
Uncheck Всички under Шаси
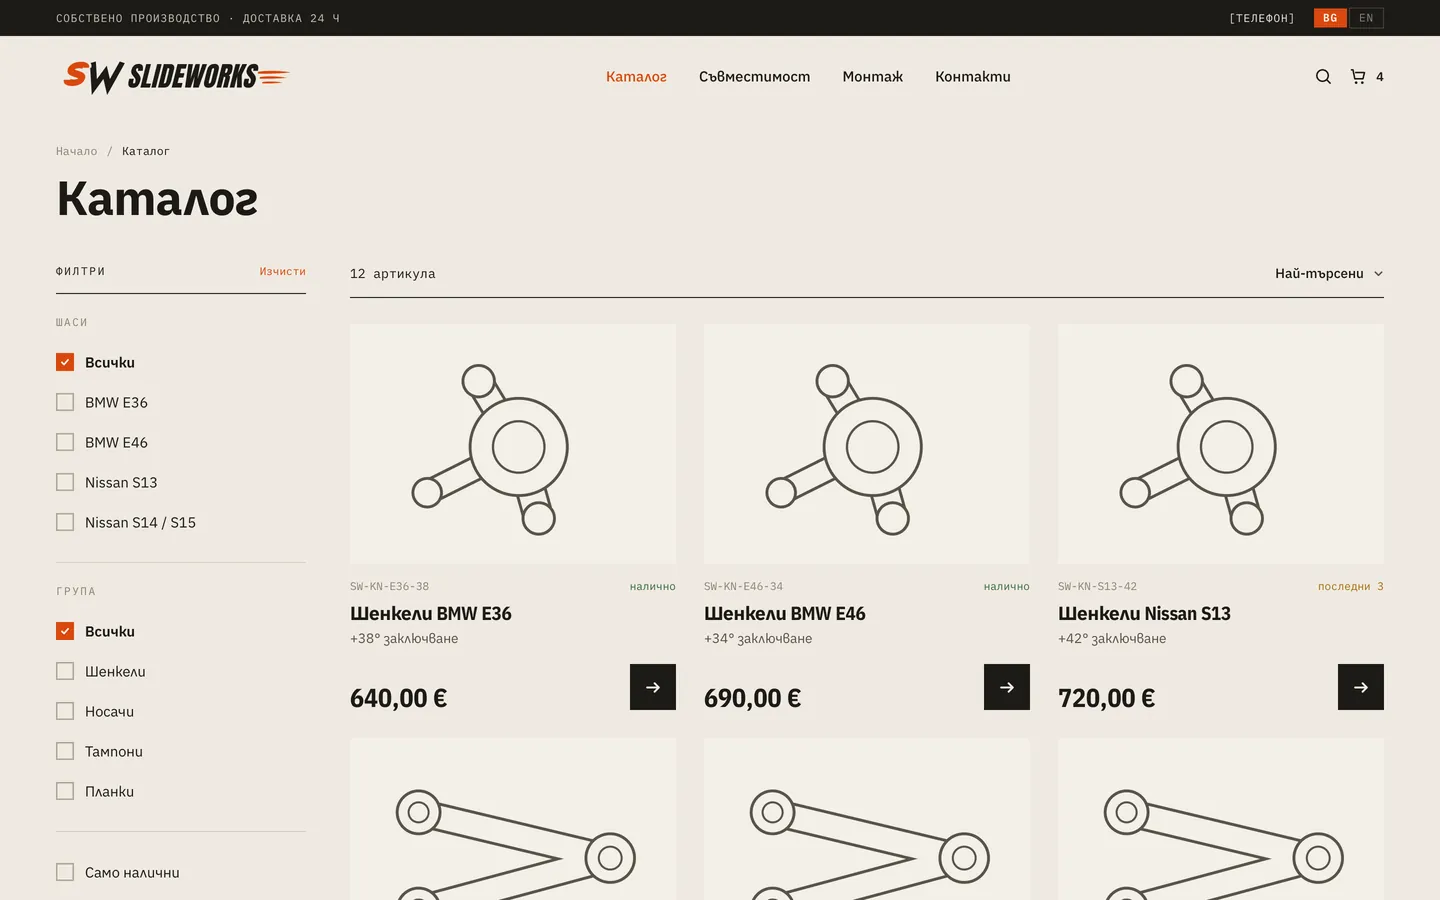pyautogui.click(x=65, y=362)
